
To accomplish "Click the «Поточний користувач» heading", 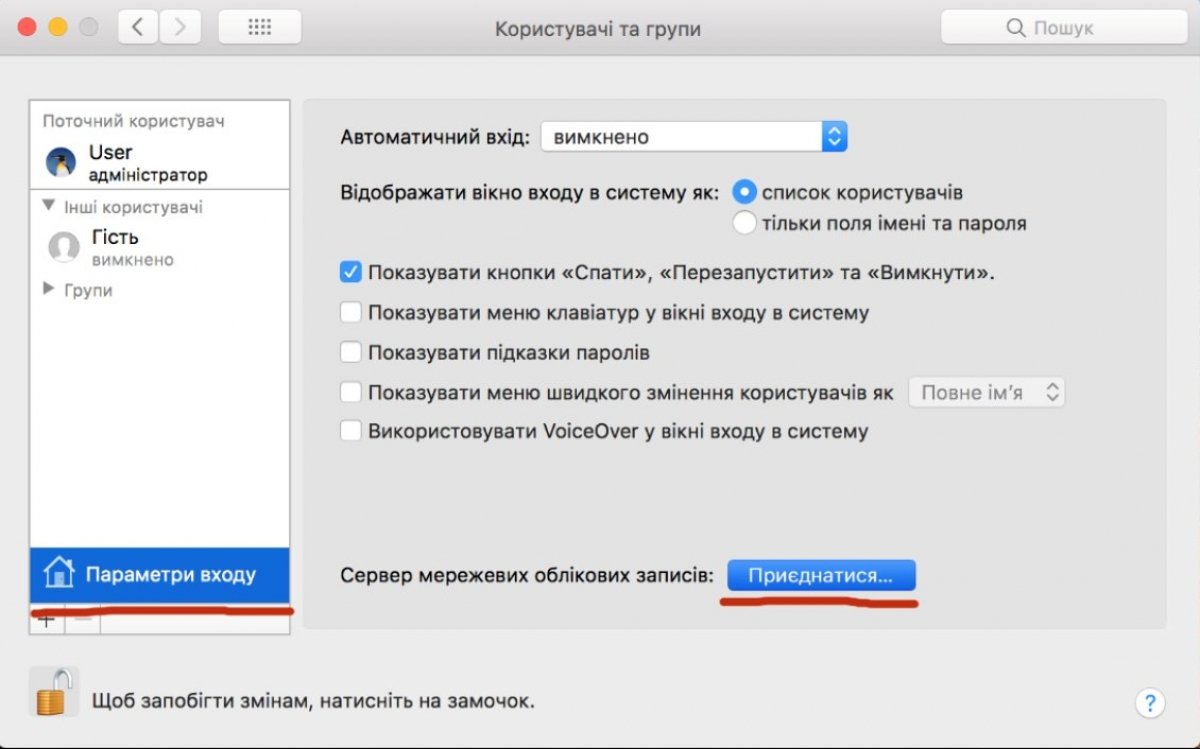I will point(134,121).
